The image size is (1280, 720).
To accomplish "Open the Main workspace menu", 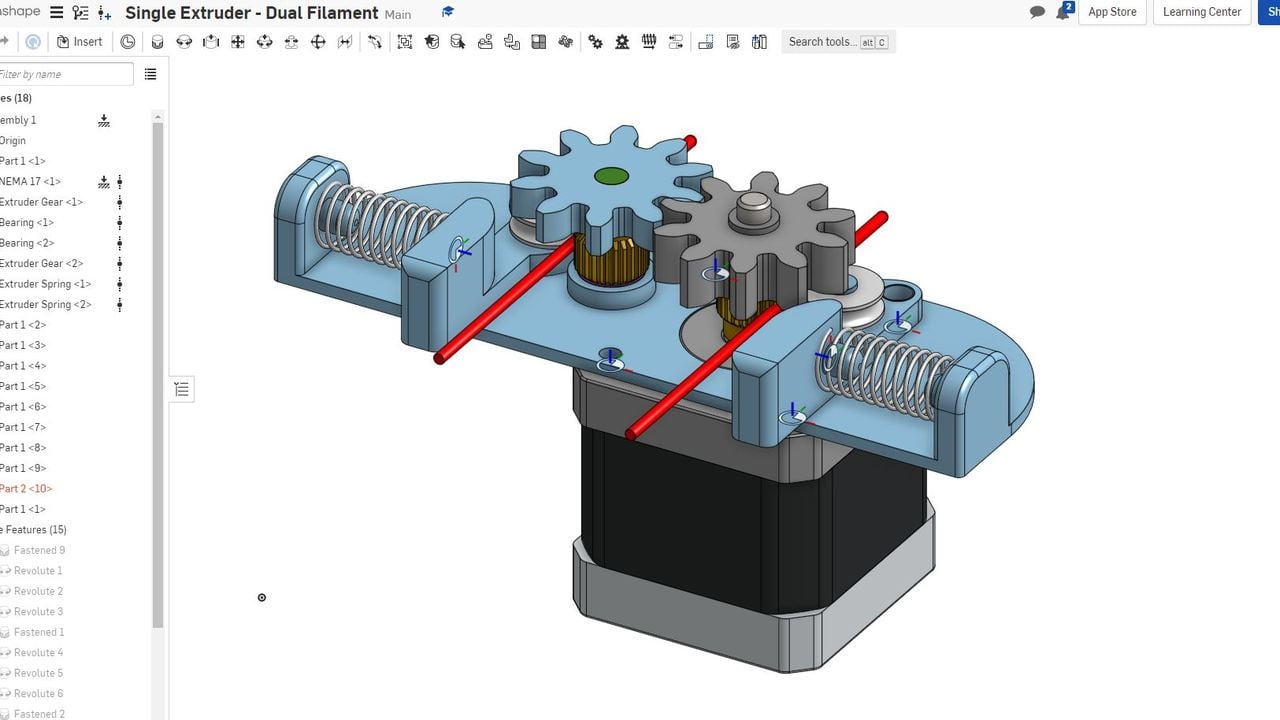I will pyautogui.click(x=396, y=14).
